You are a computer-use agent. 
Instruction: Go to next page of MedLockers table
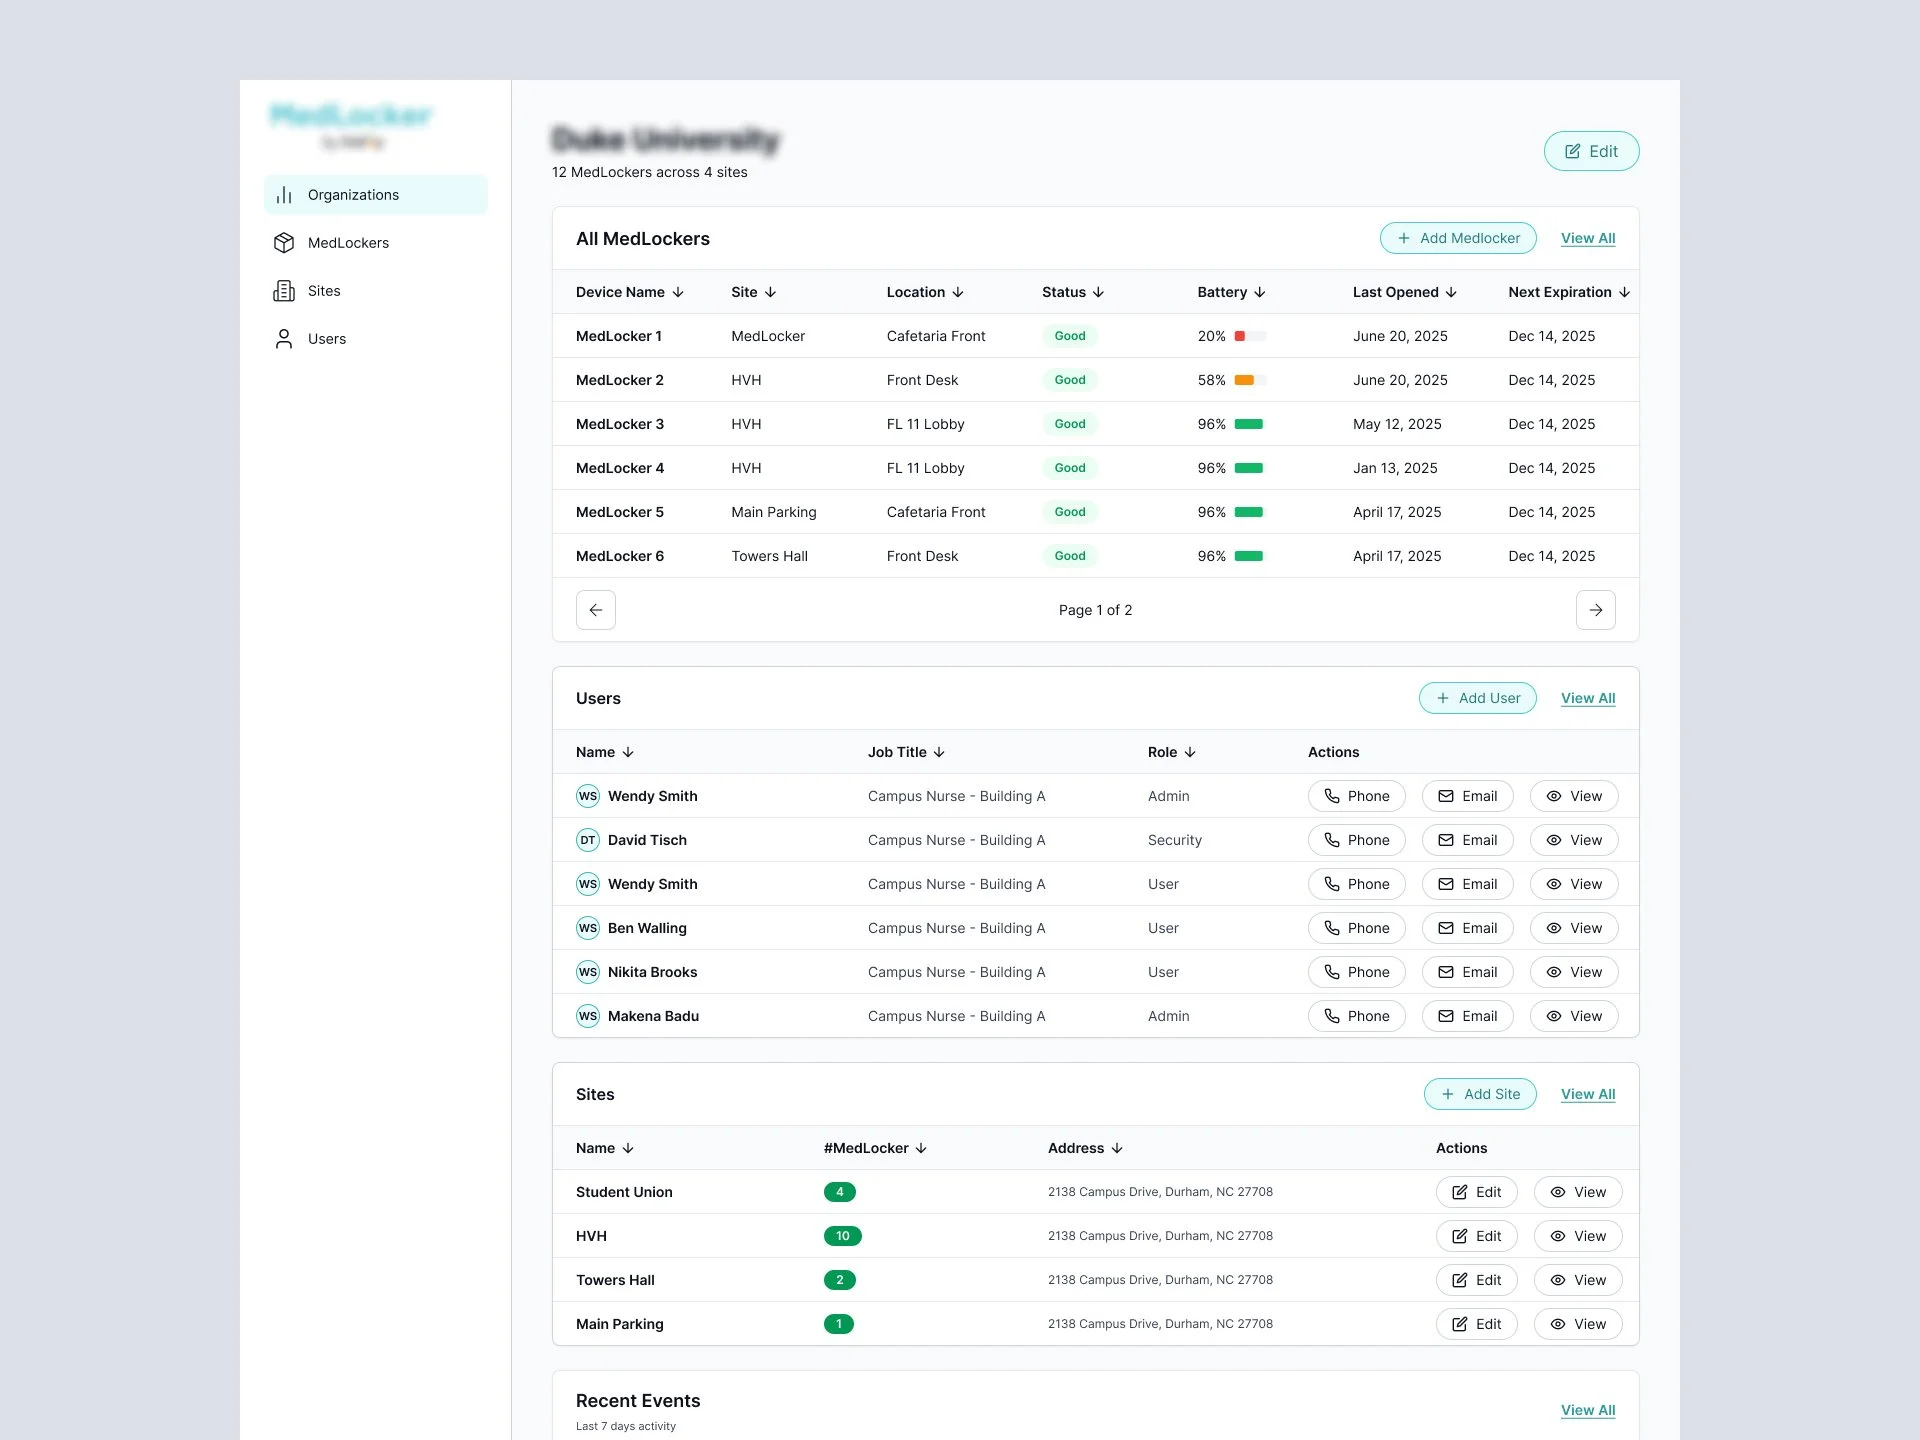click(1595, 610)
